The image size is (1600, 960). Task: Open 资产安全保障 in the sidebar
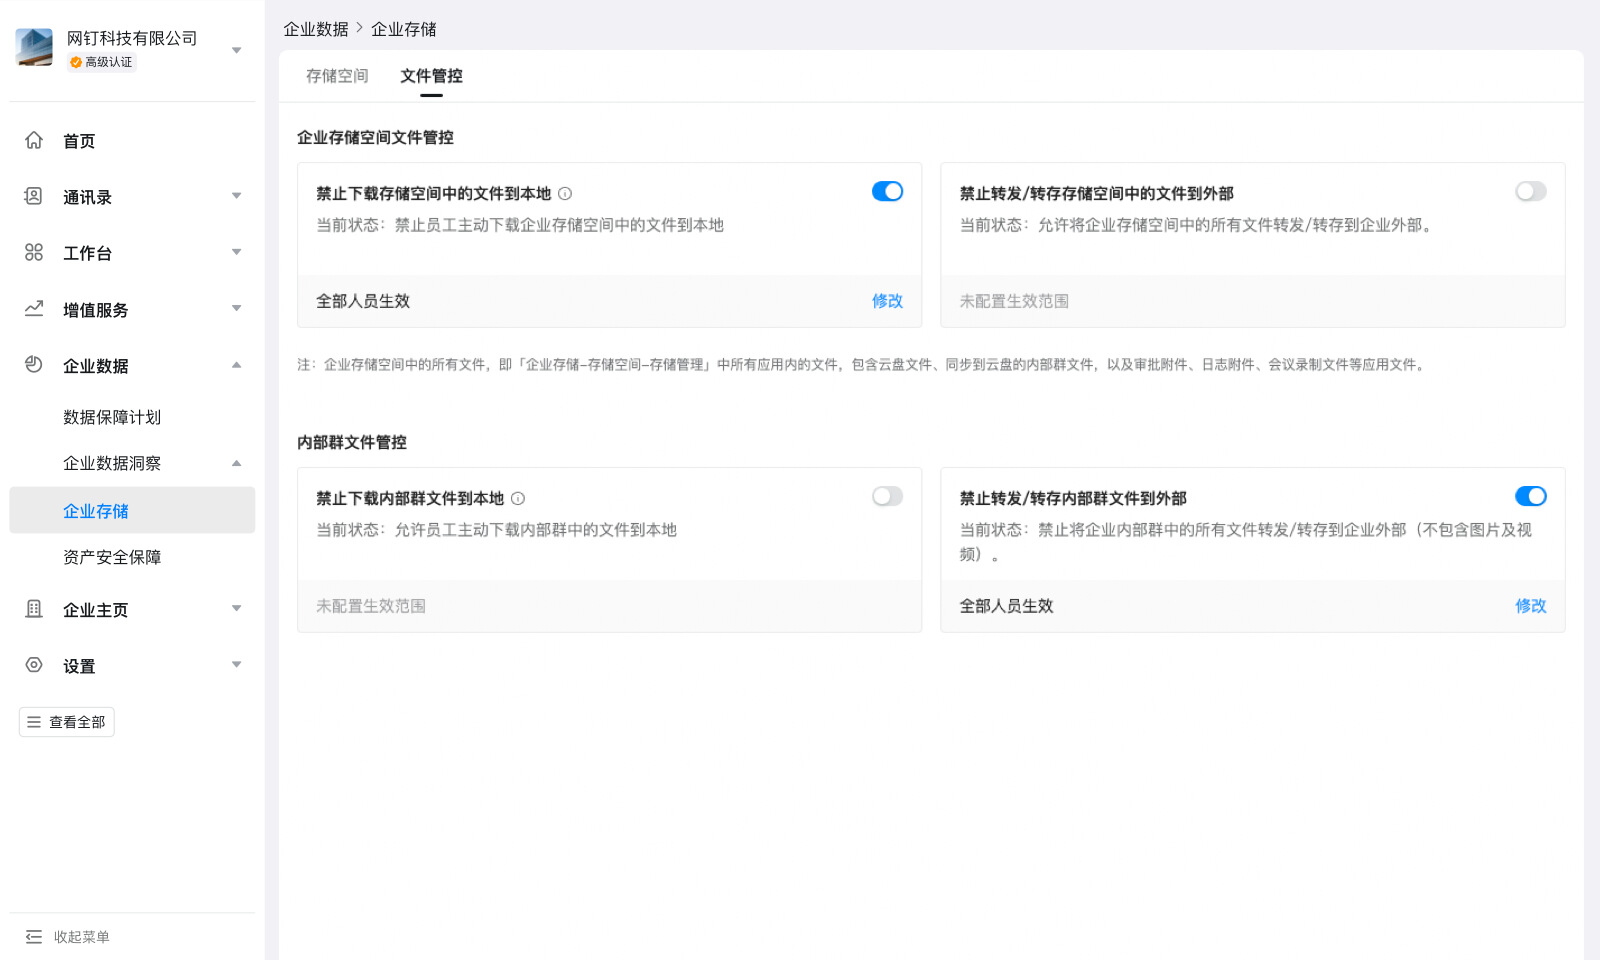pyautogui.click(x=112, y=557)
